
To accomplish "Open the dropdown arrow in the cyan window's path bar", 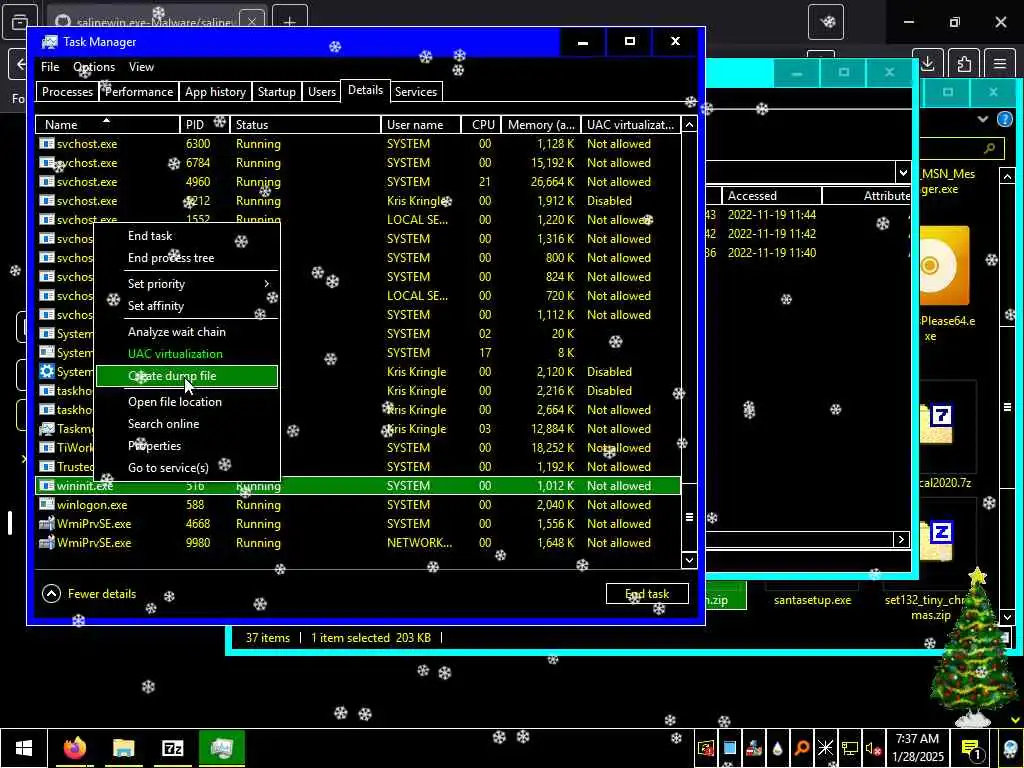I will pyautogui.click(x=903, y=173).
